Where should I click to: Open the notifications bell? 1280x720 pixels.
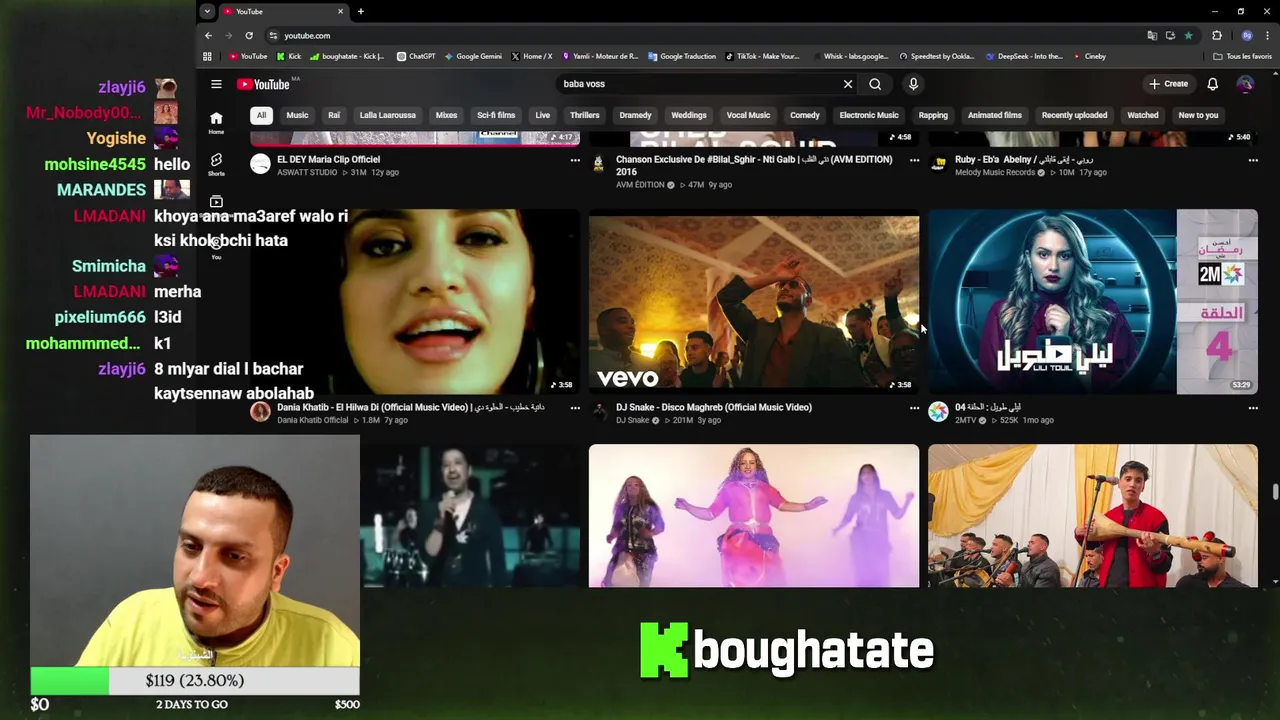coord(1212,84)
